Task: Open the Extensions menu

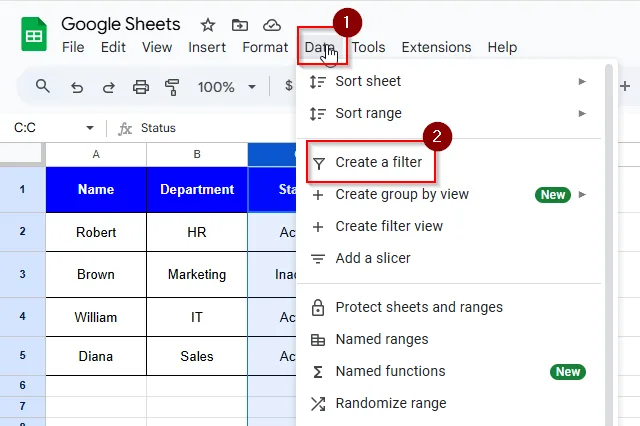Action: point(436,47)
